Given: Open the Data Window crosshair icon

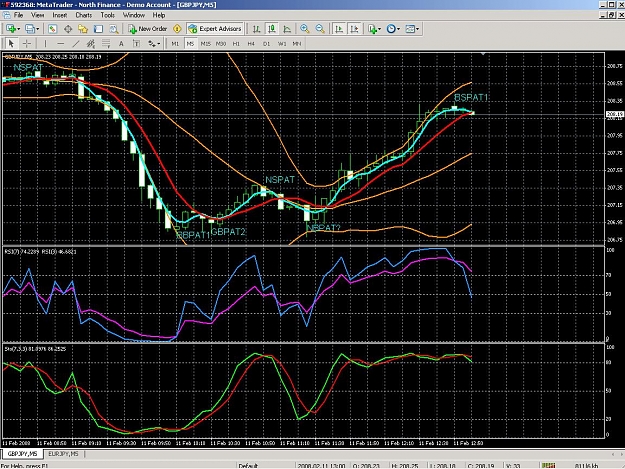Looking at the screenshot, I should click(x=68, y=29).
